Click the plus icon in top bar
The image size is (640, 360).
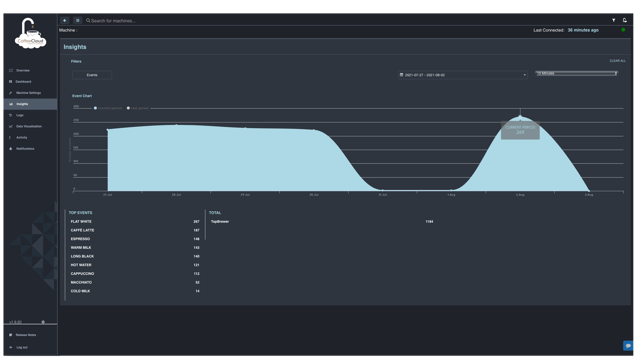(x=64, y=20)
